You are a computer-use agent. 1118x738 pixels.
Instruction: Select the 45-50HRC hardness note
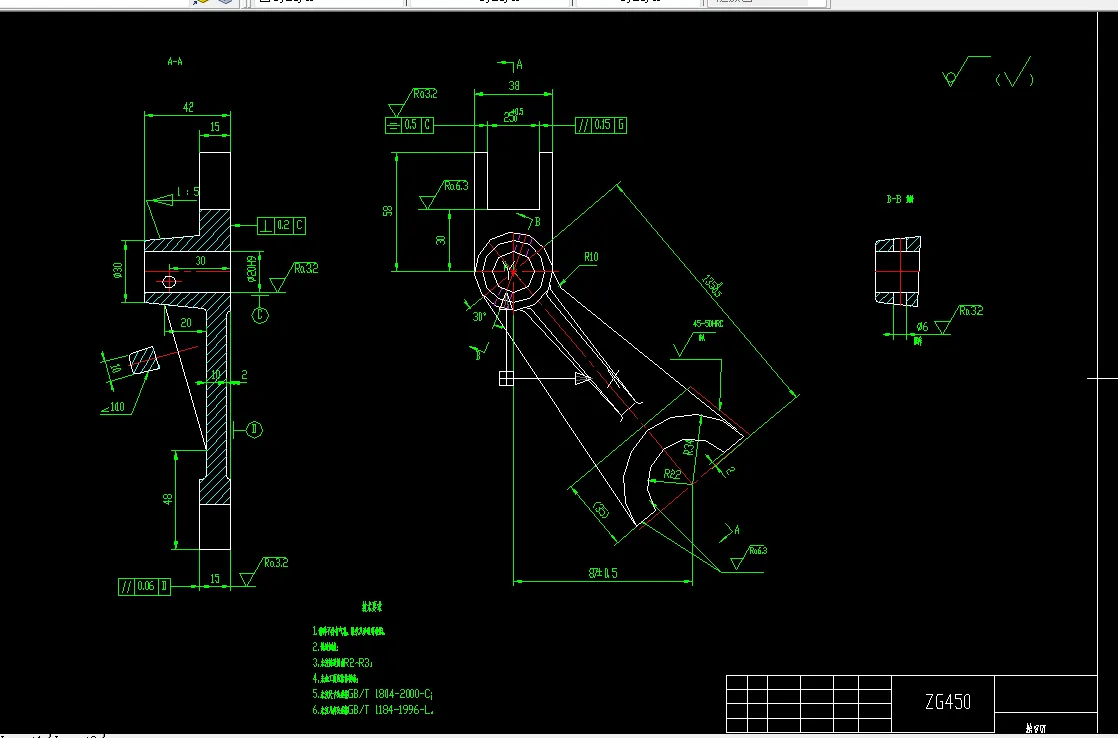708,324
